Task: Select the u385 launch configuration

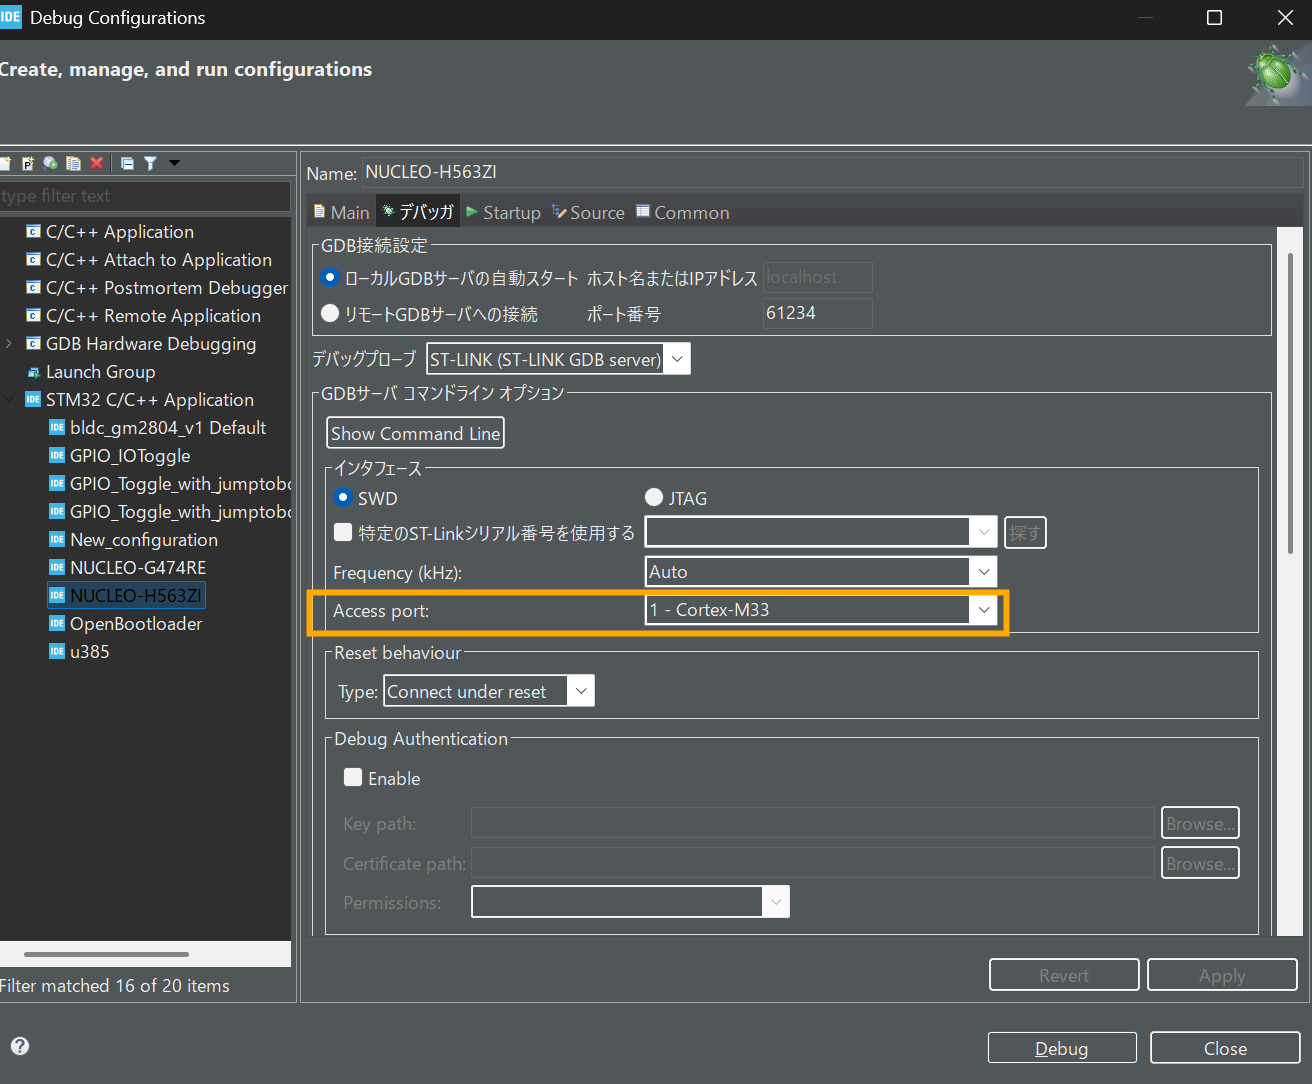Action: click(x=89, y=652)
